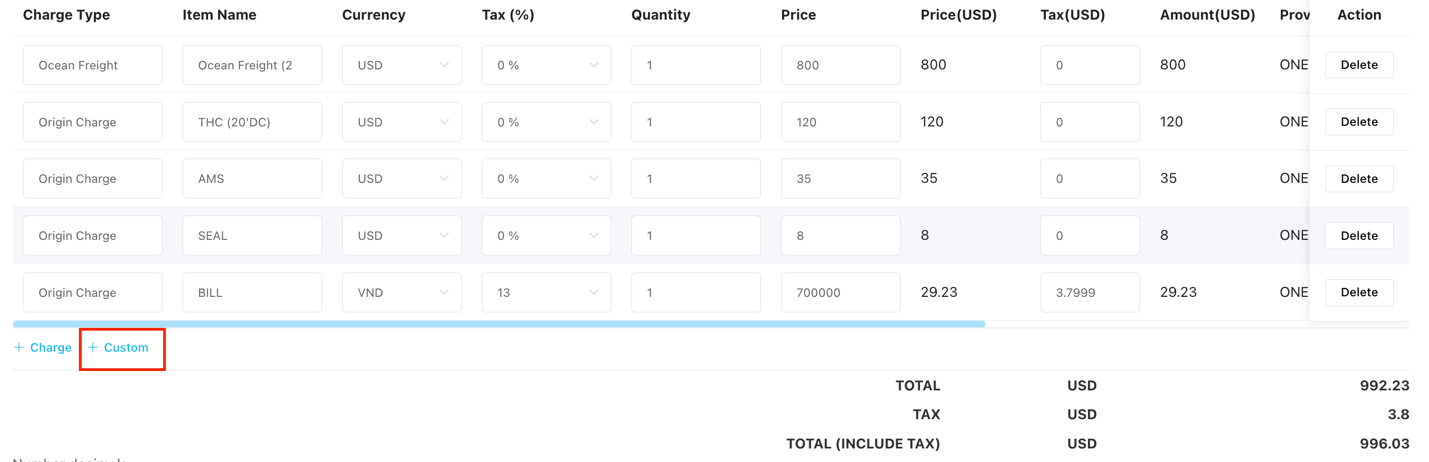Click the price field showing 800

pyautogui.click(x=840, y=65)
